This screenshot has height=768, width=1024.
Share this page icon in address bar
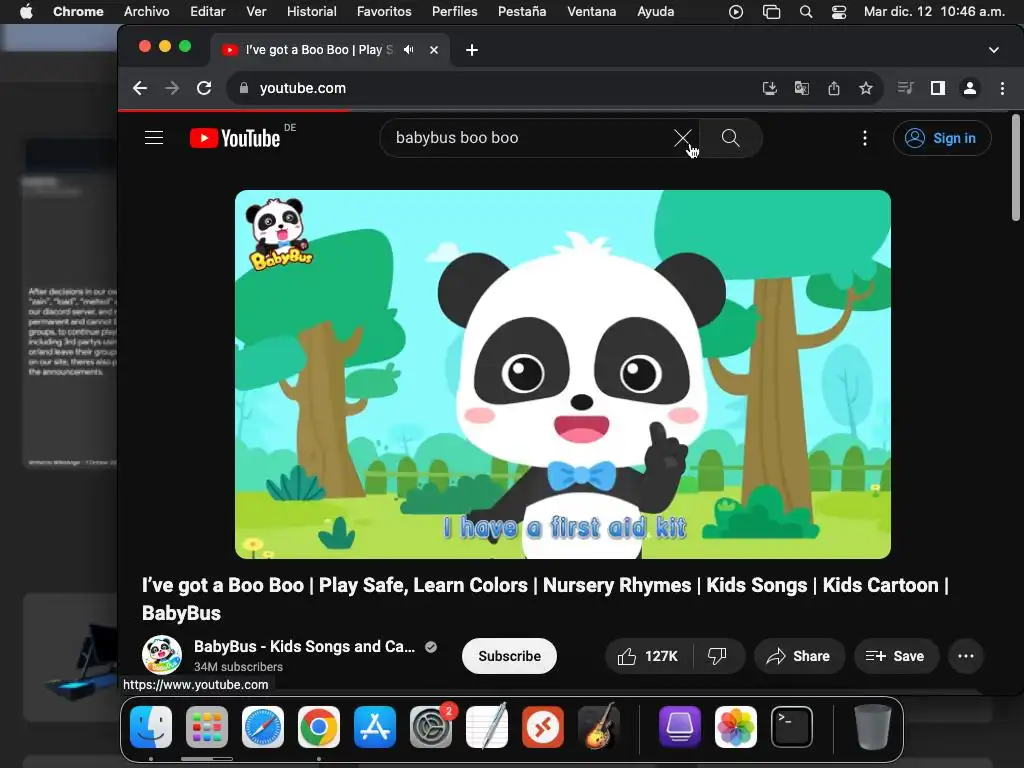click(834, 88)
